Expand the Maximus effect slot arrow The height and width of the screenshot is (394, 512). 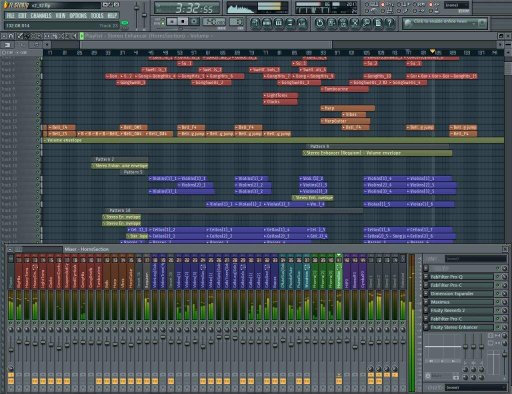426,302
